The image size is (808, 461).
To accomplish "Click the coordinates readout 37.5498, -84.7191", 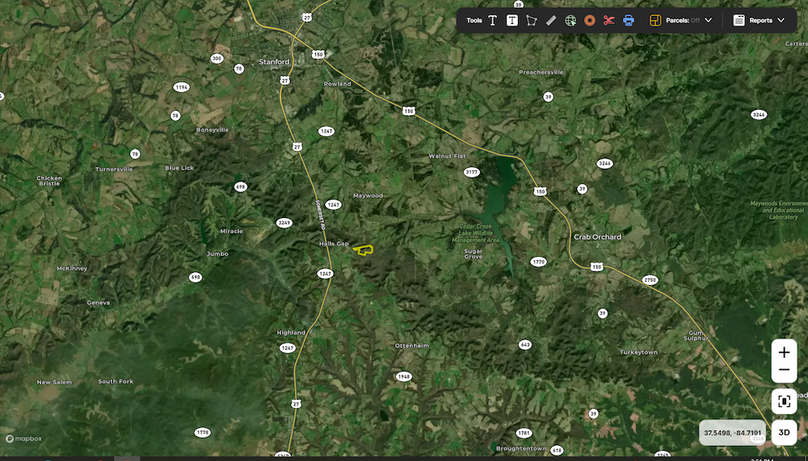I will [x=732, y=433].
